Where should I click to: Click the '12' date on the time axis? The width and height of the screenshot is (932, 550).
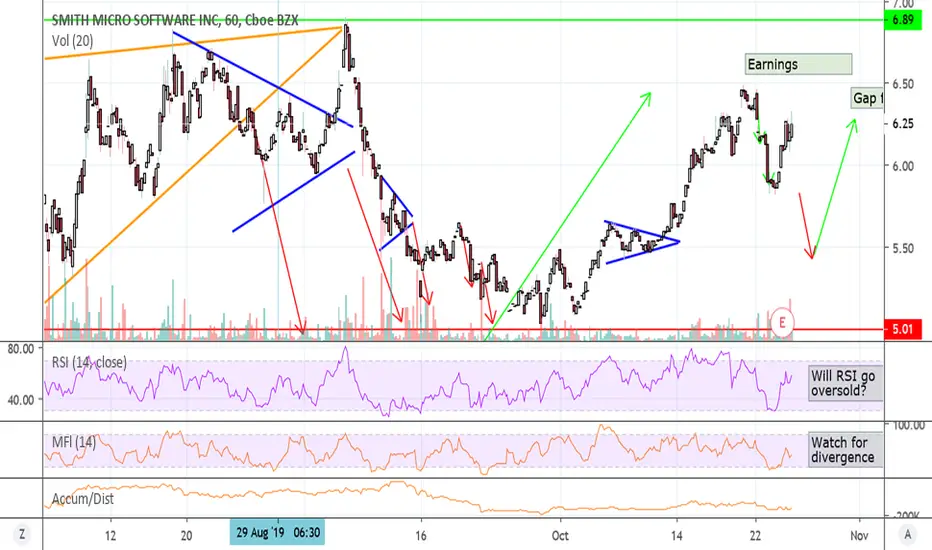pos(110,535)
